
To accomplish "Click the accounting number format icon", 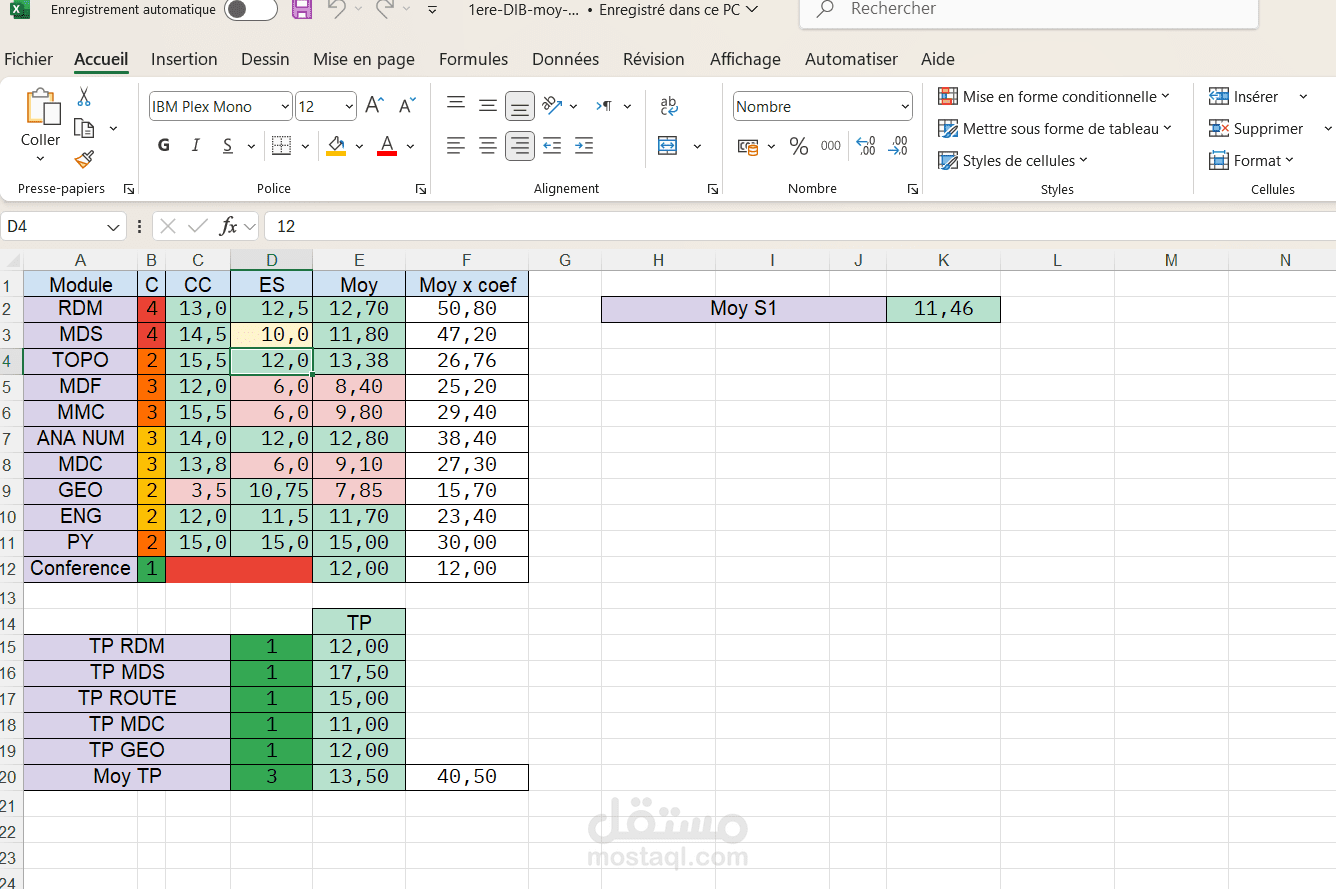I will click(748, 146).
